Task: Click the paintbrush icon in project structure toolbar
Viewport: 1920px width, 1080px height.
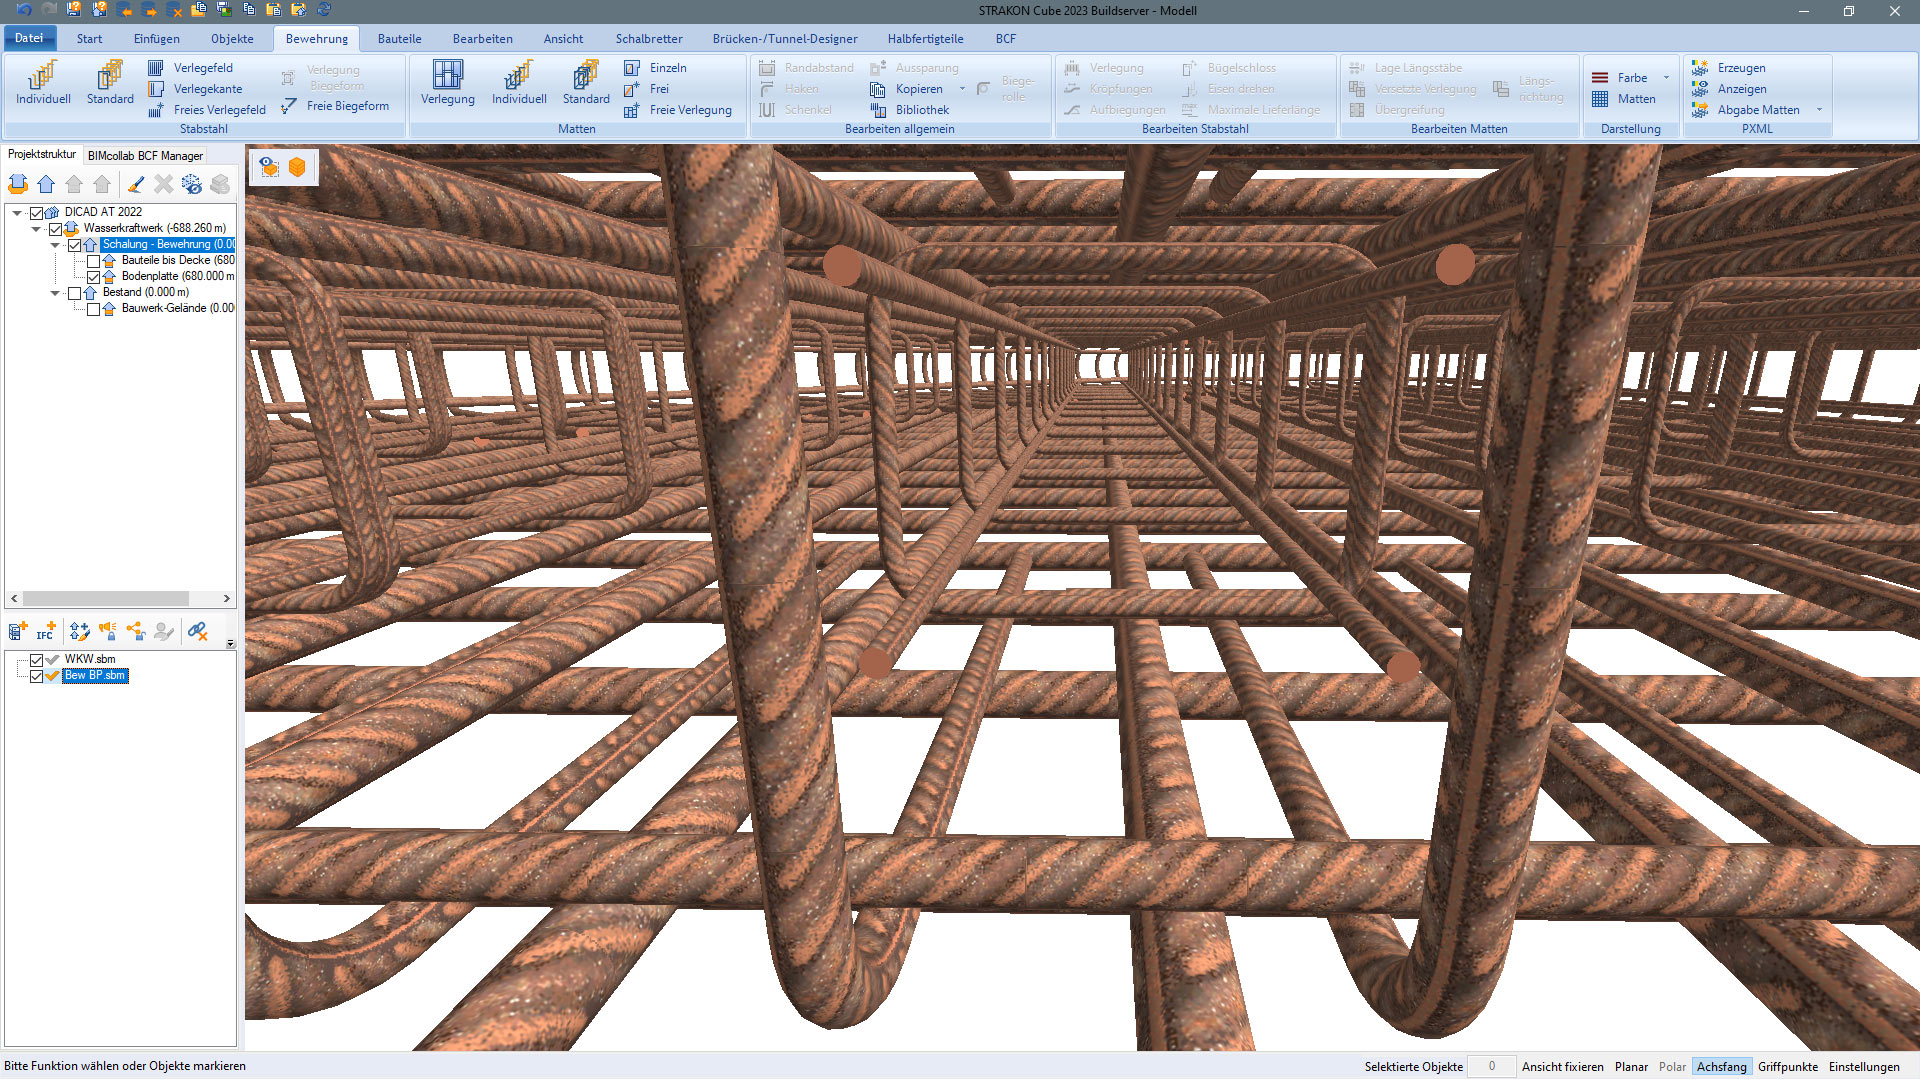Action: point(136,184)
